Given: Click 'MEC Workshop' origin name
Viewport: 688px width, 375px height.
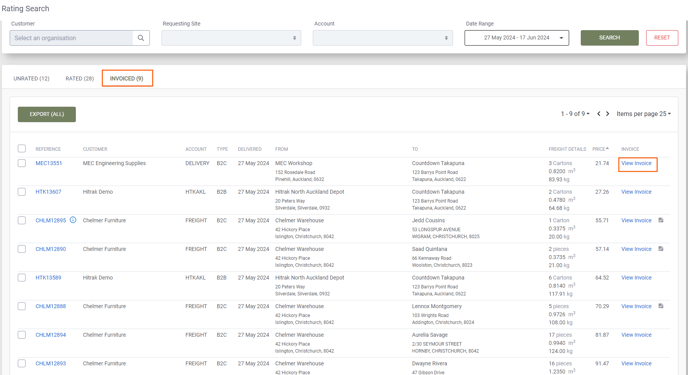Looking at the screenshot, I should click(x=294, y=163).
